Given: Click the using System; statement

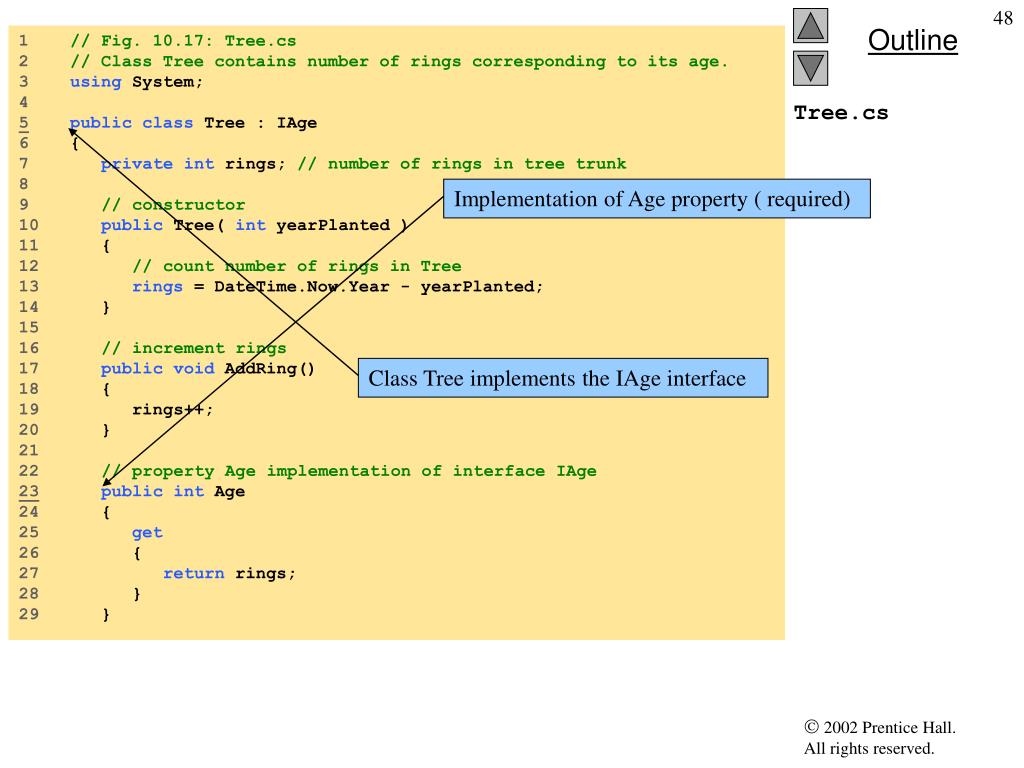Looking at the screenshot, I should click(x=136, y=82).
